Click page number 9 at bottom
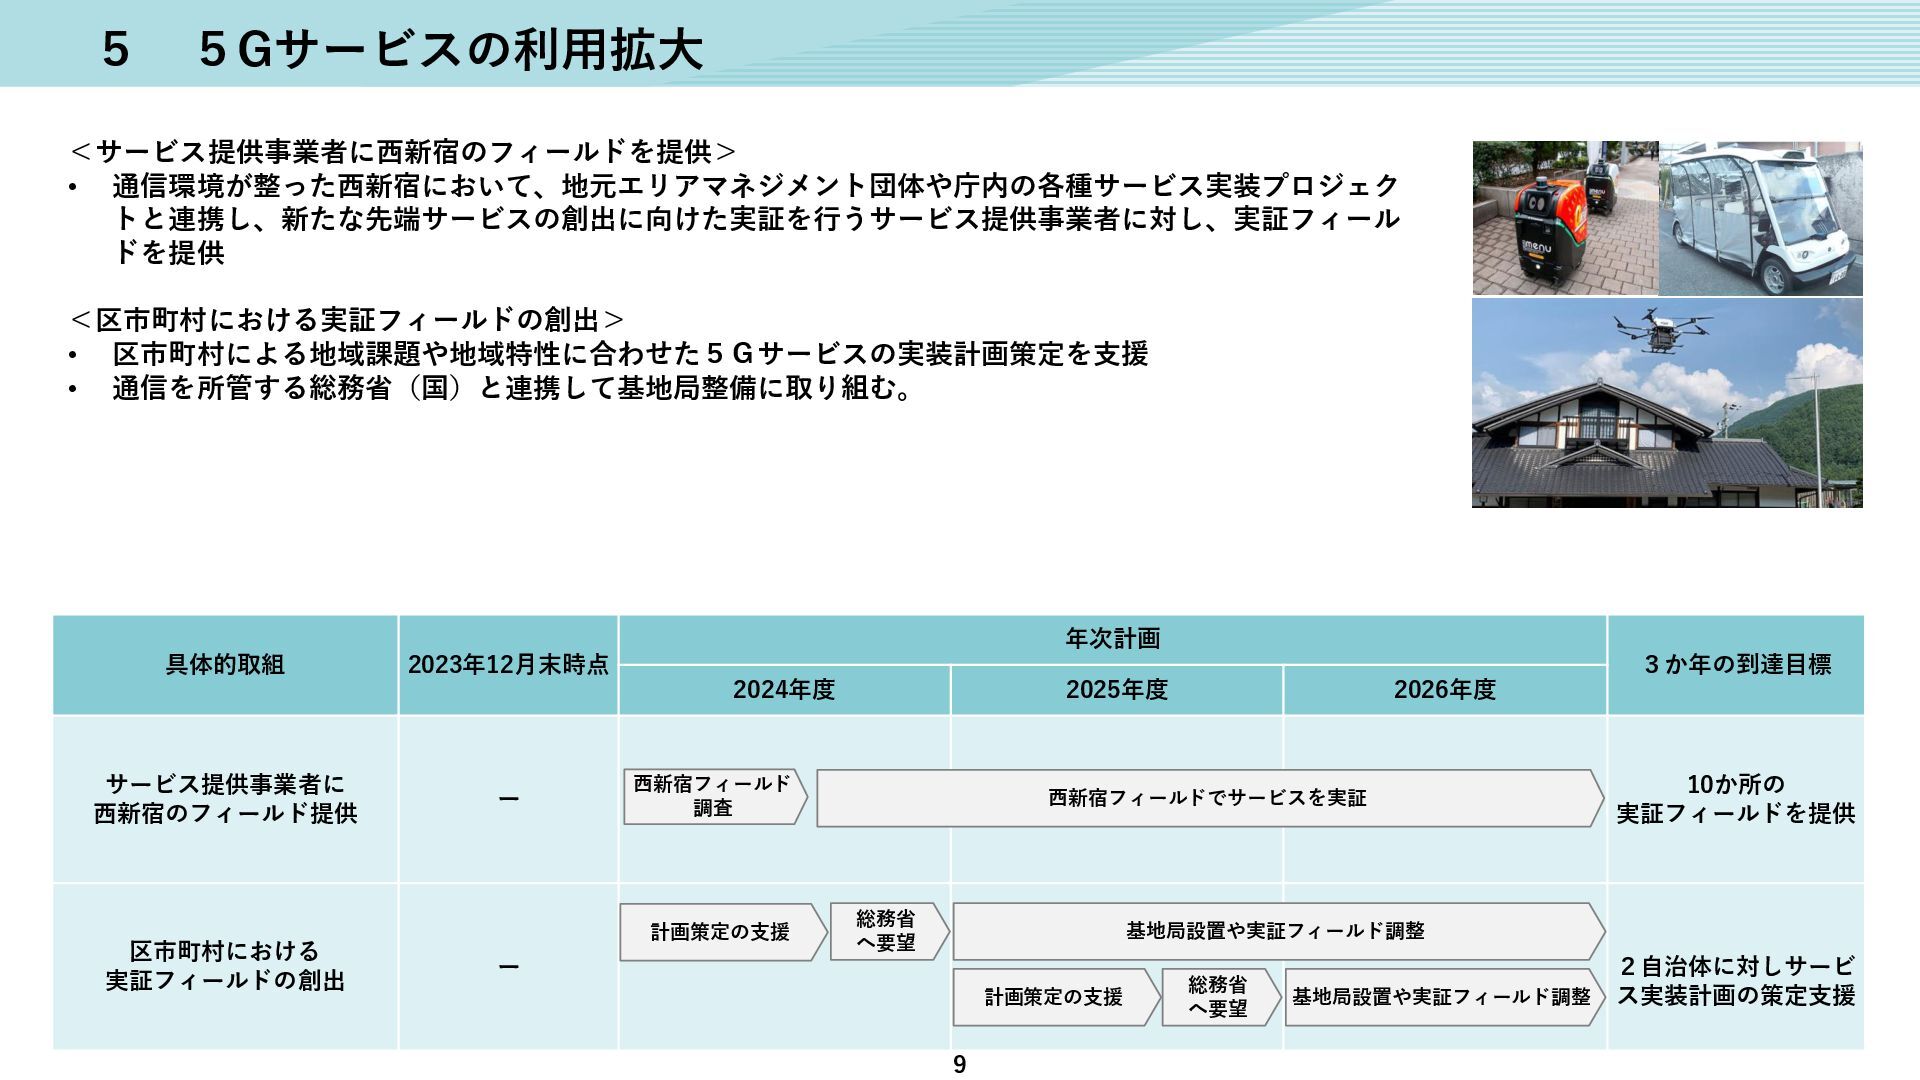Image resolution: width=1920 pixels, height=1080 pixels. click(960, 1065)
